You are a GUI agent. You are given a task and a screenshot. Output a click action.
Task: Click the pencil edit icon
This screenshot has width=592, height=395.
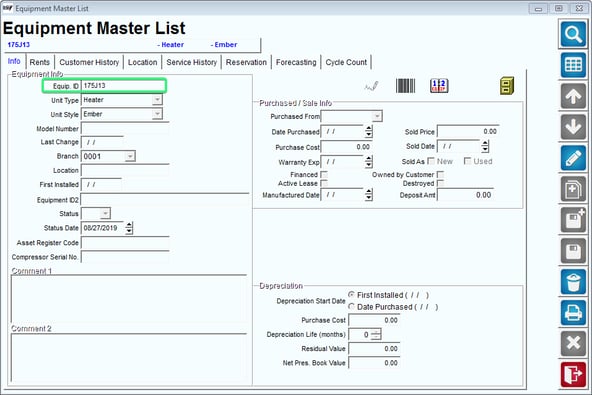coord(573,158)
